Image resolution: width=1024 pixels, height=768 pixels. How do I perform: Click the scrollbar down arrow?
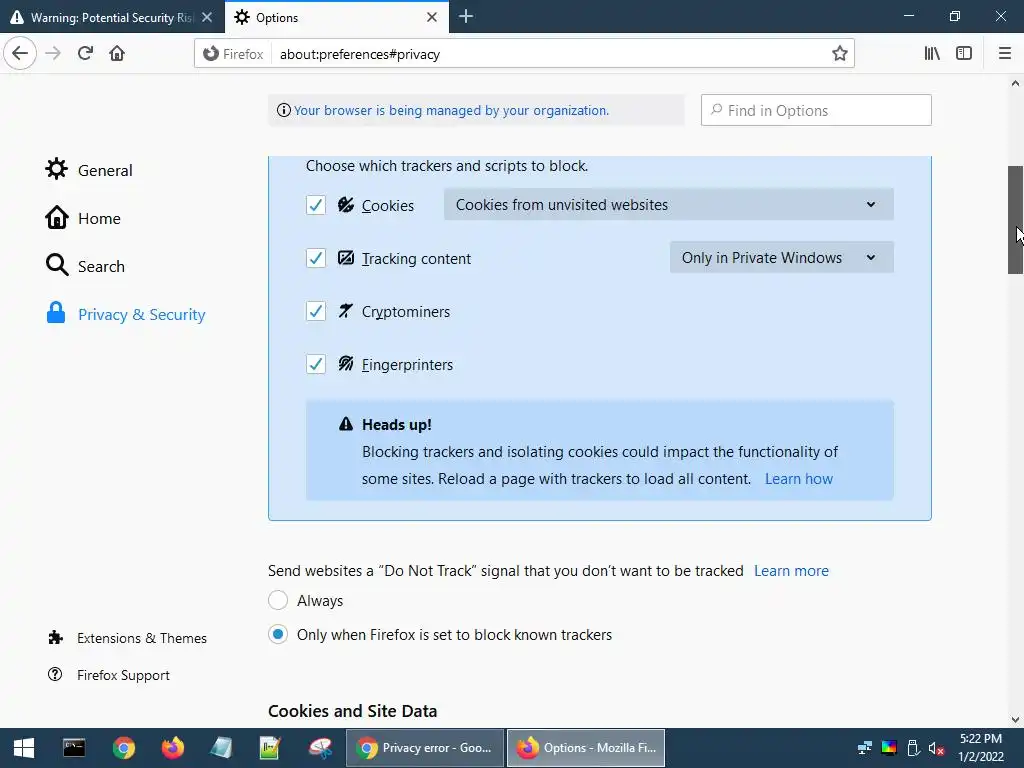tap(1015, 720)
